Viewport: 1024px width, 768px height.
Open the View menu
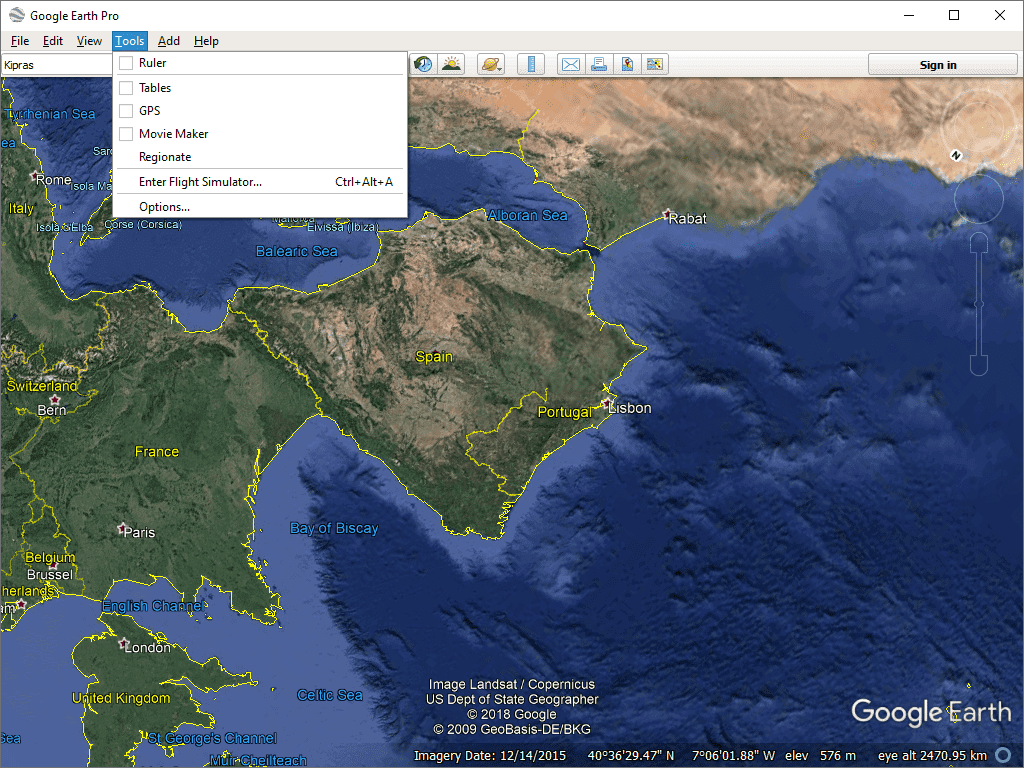89,41
